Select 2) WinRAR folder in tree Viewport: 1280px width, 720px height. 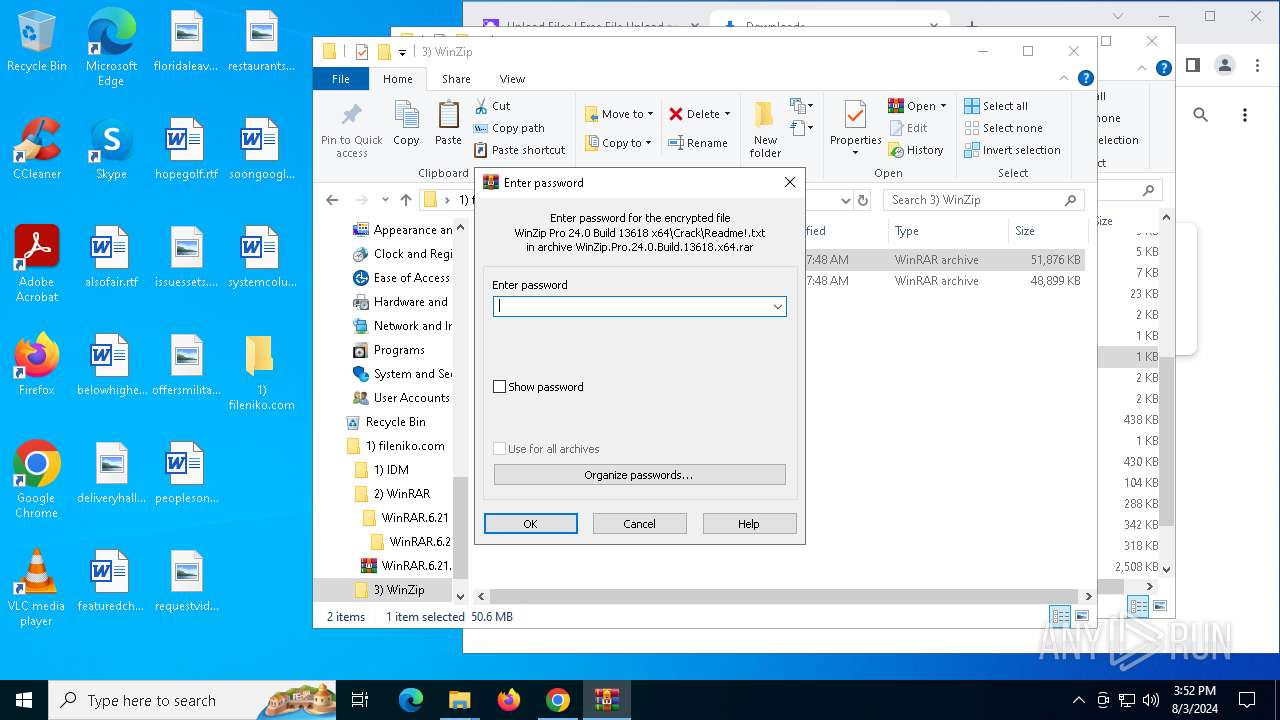[x=401, y=494]
